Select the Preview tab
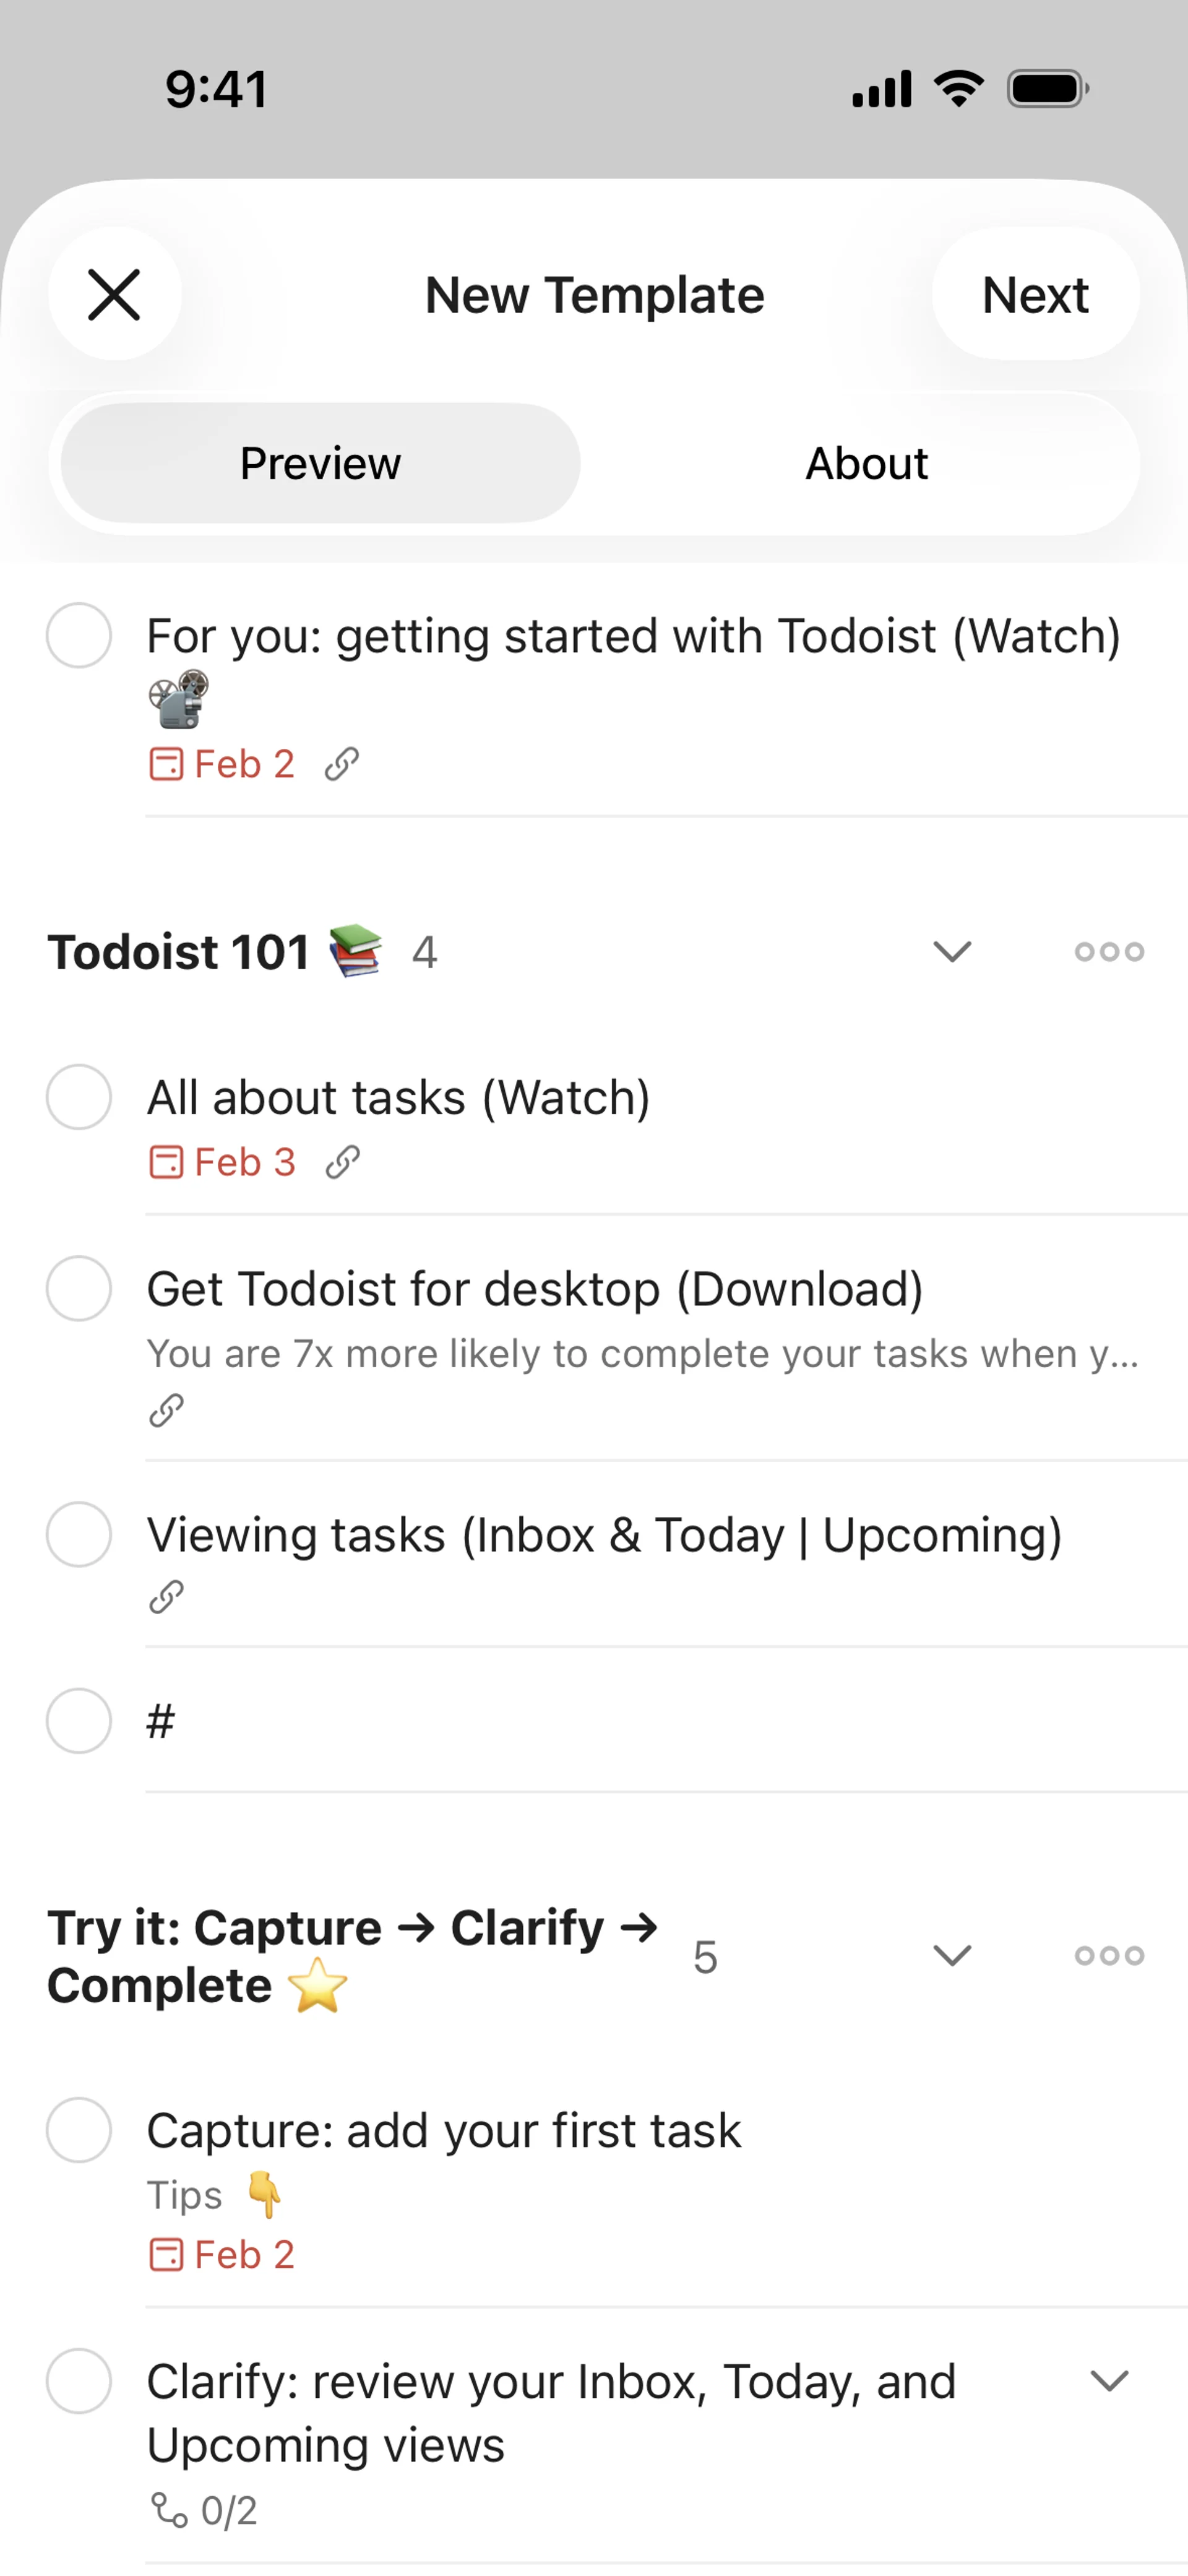Viewport: 1188px width, 2576px height. 320,463
